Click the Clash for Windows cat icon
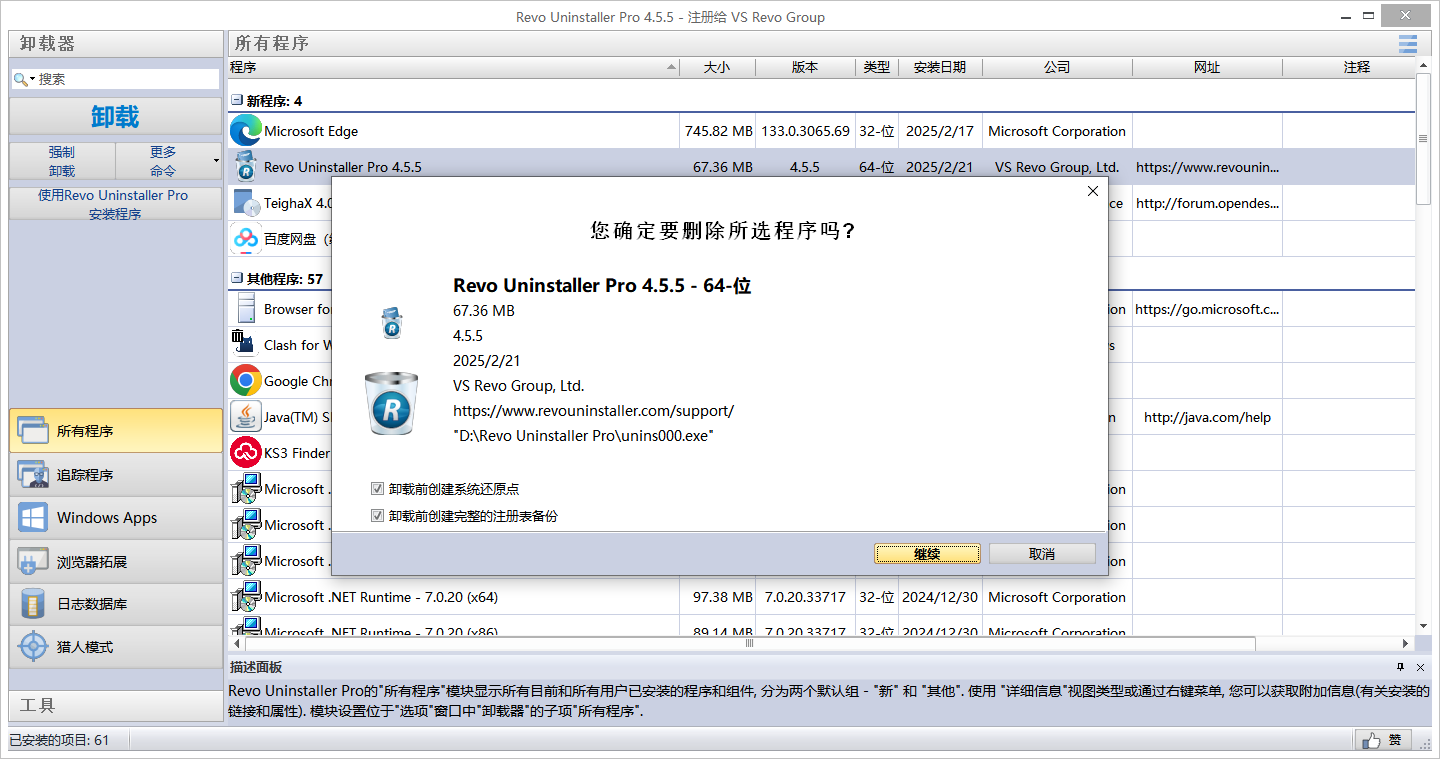 [245, 345]
